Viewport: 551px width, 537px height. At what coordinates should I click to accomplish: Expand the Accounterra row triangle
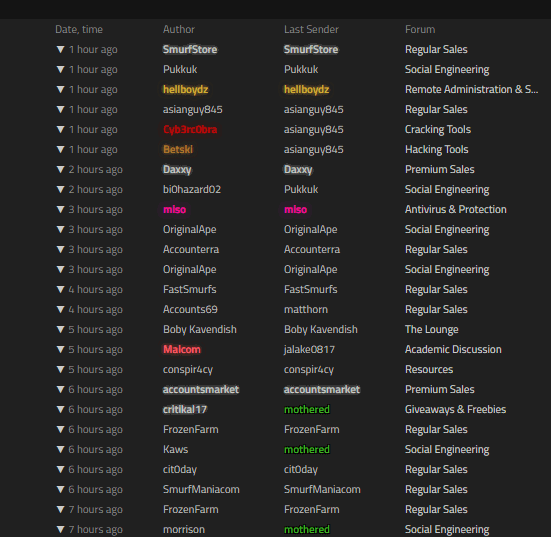tap(60, 250)
